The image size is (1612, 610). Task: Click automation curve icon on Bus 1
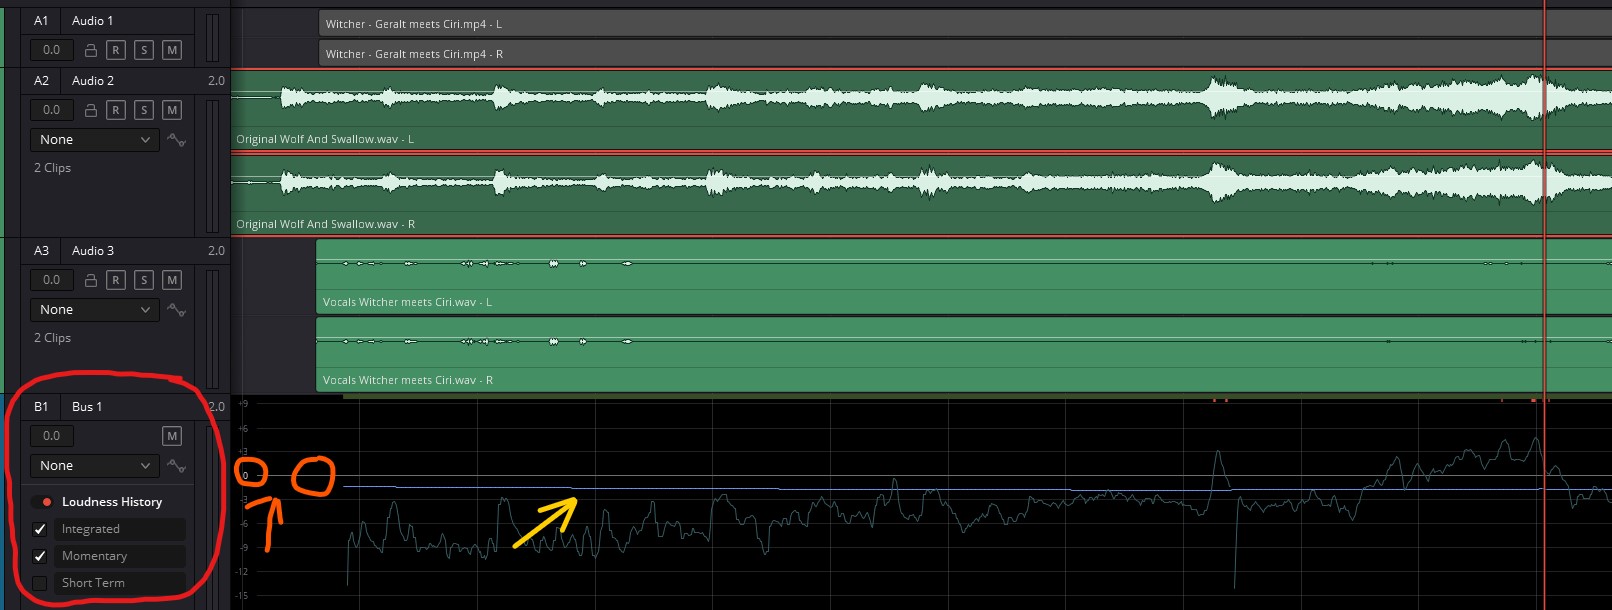pyautogui.click(x=177, y=466)
